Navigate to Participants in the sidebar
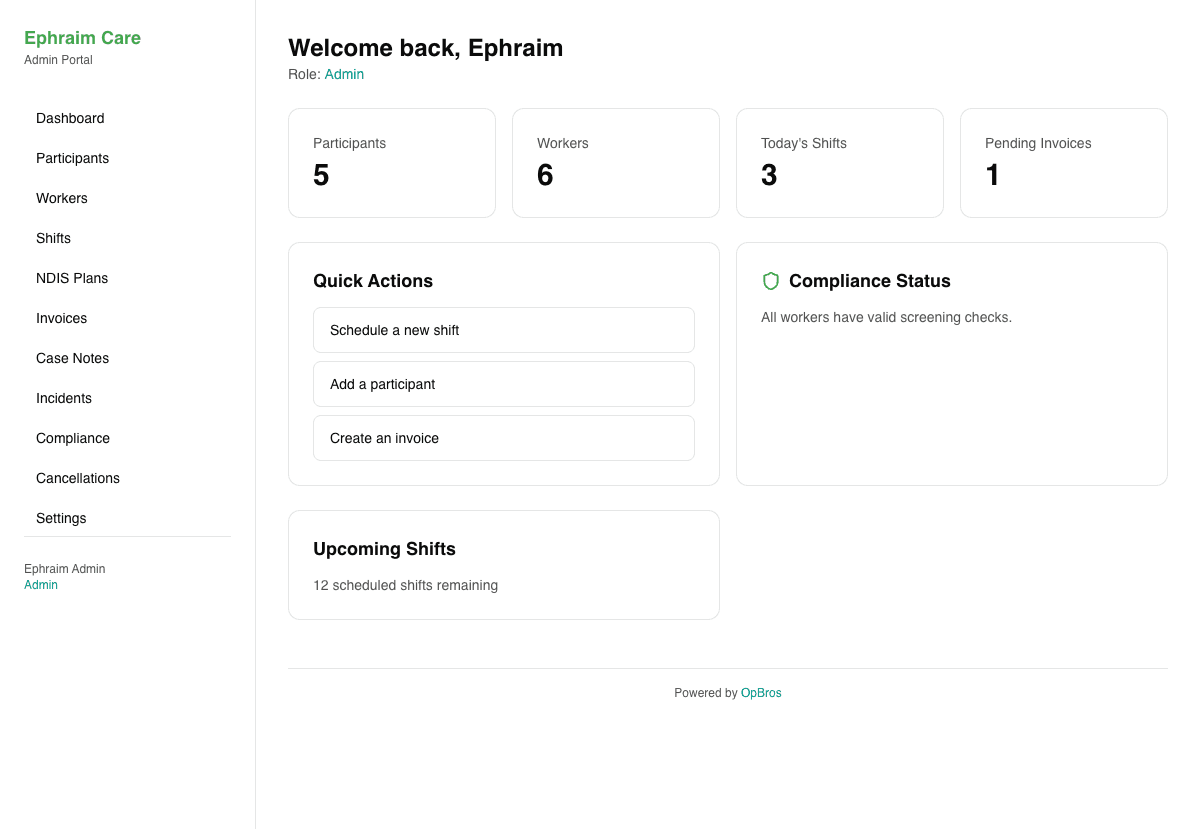Screen dimensions: 1200x829 pyautogui.click(x=72, y=158)
